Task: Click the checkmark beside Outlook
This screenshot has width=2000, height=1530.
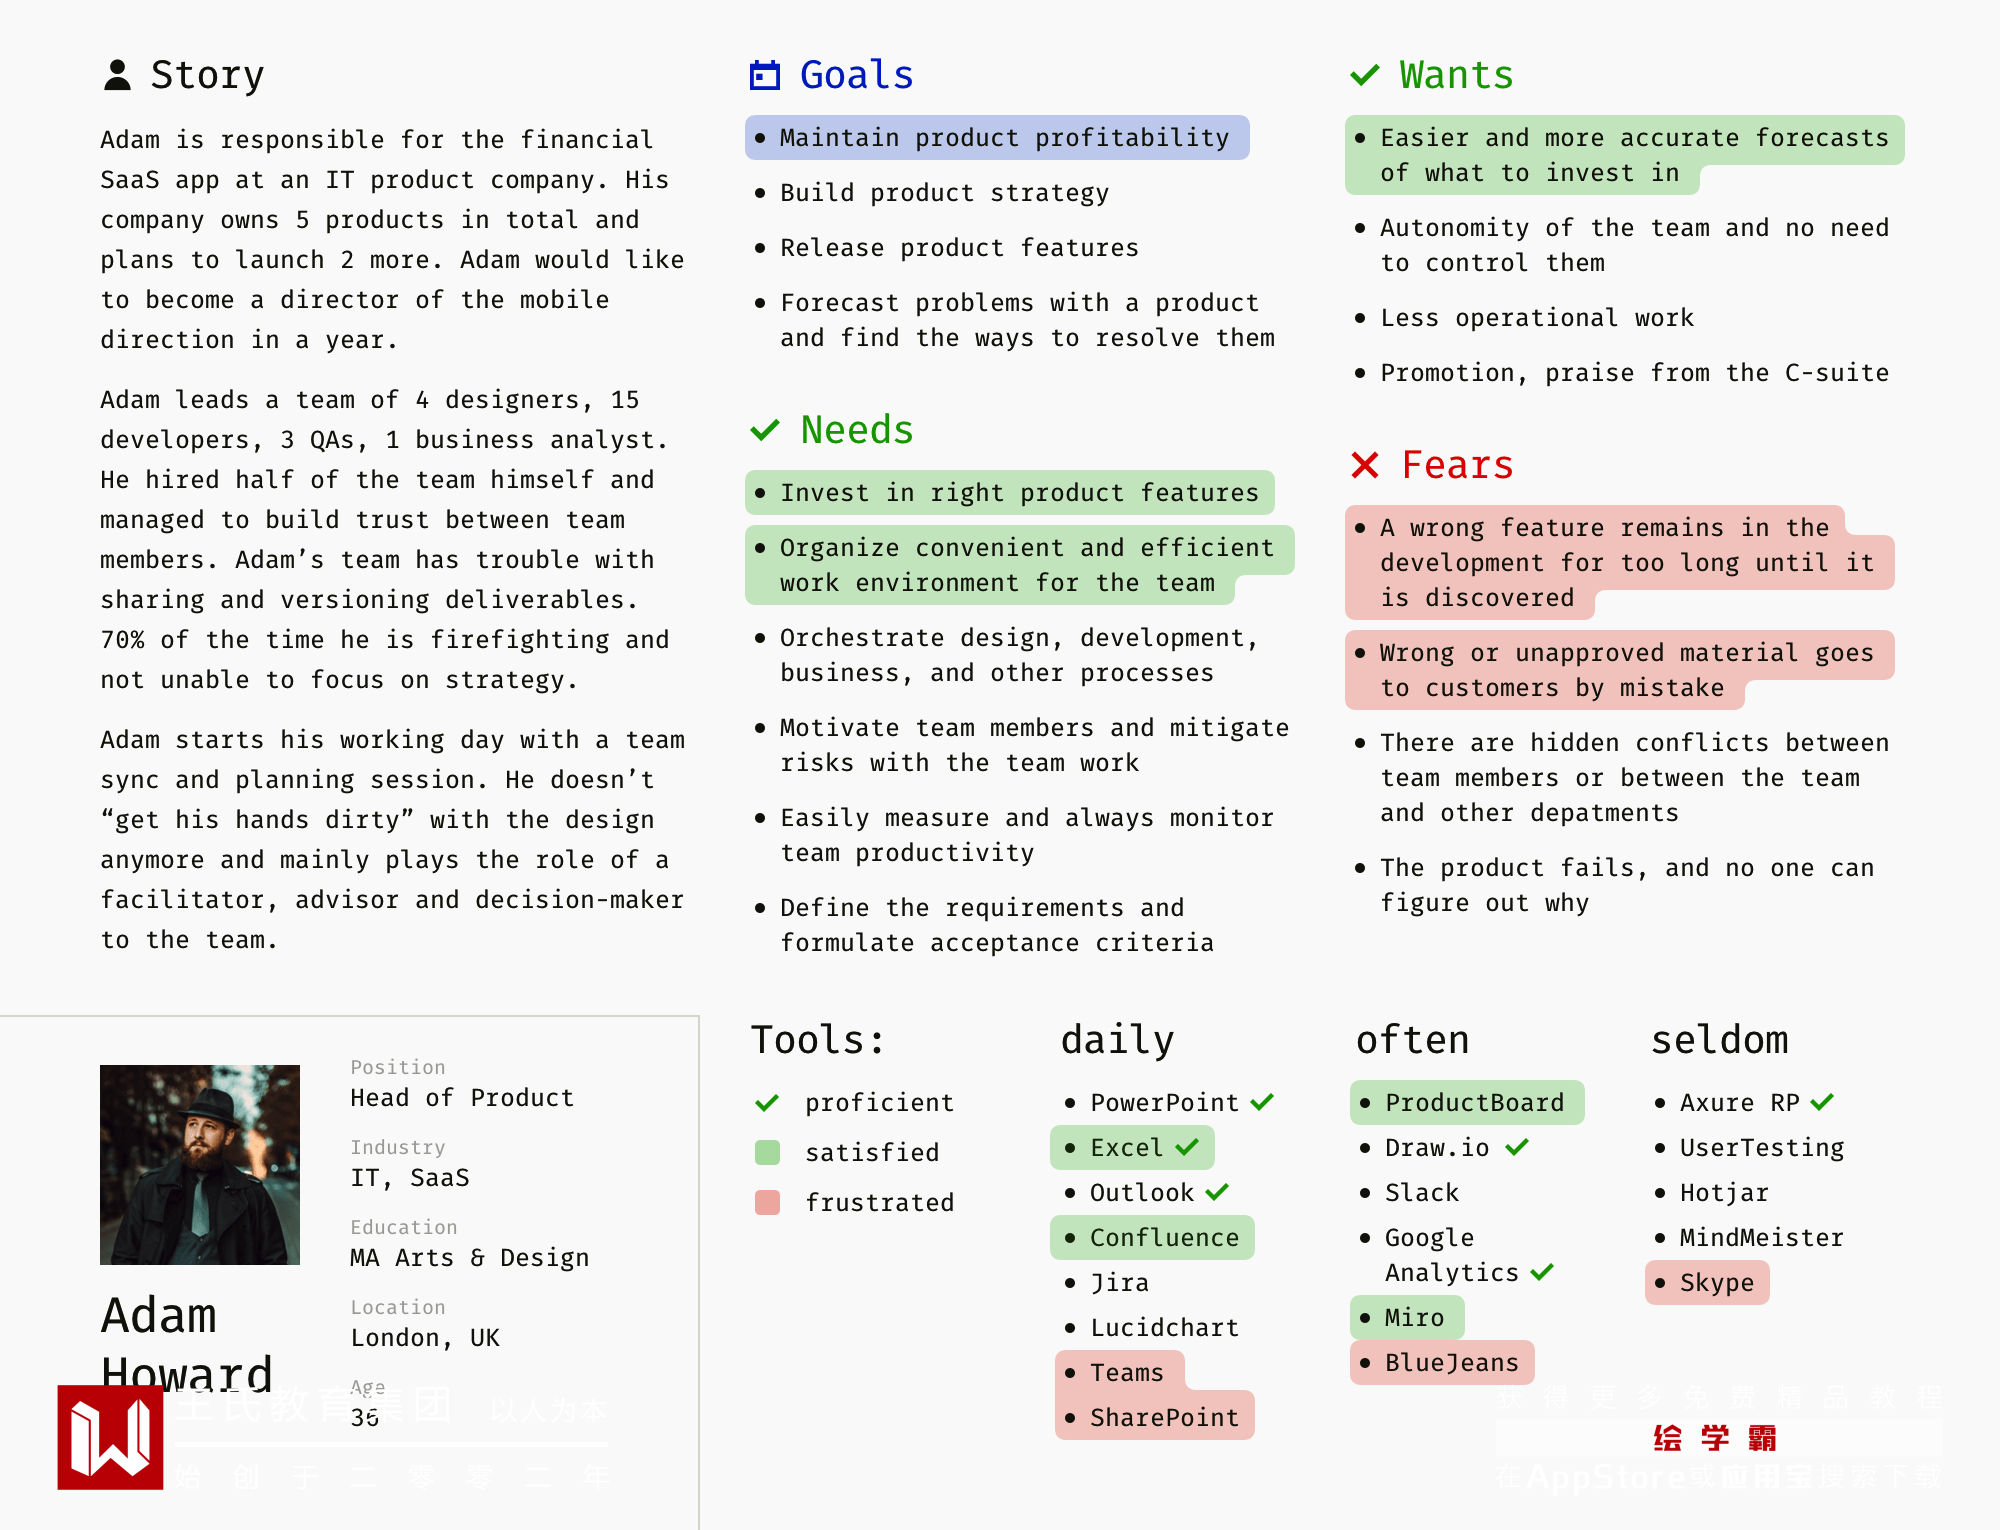Action: pos(1217,1192)
